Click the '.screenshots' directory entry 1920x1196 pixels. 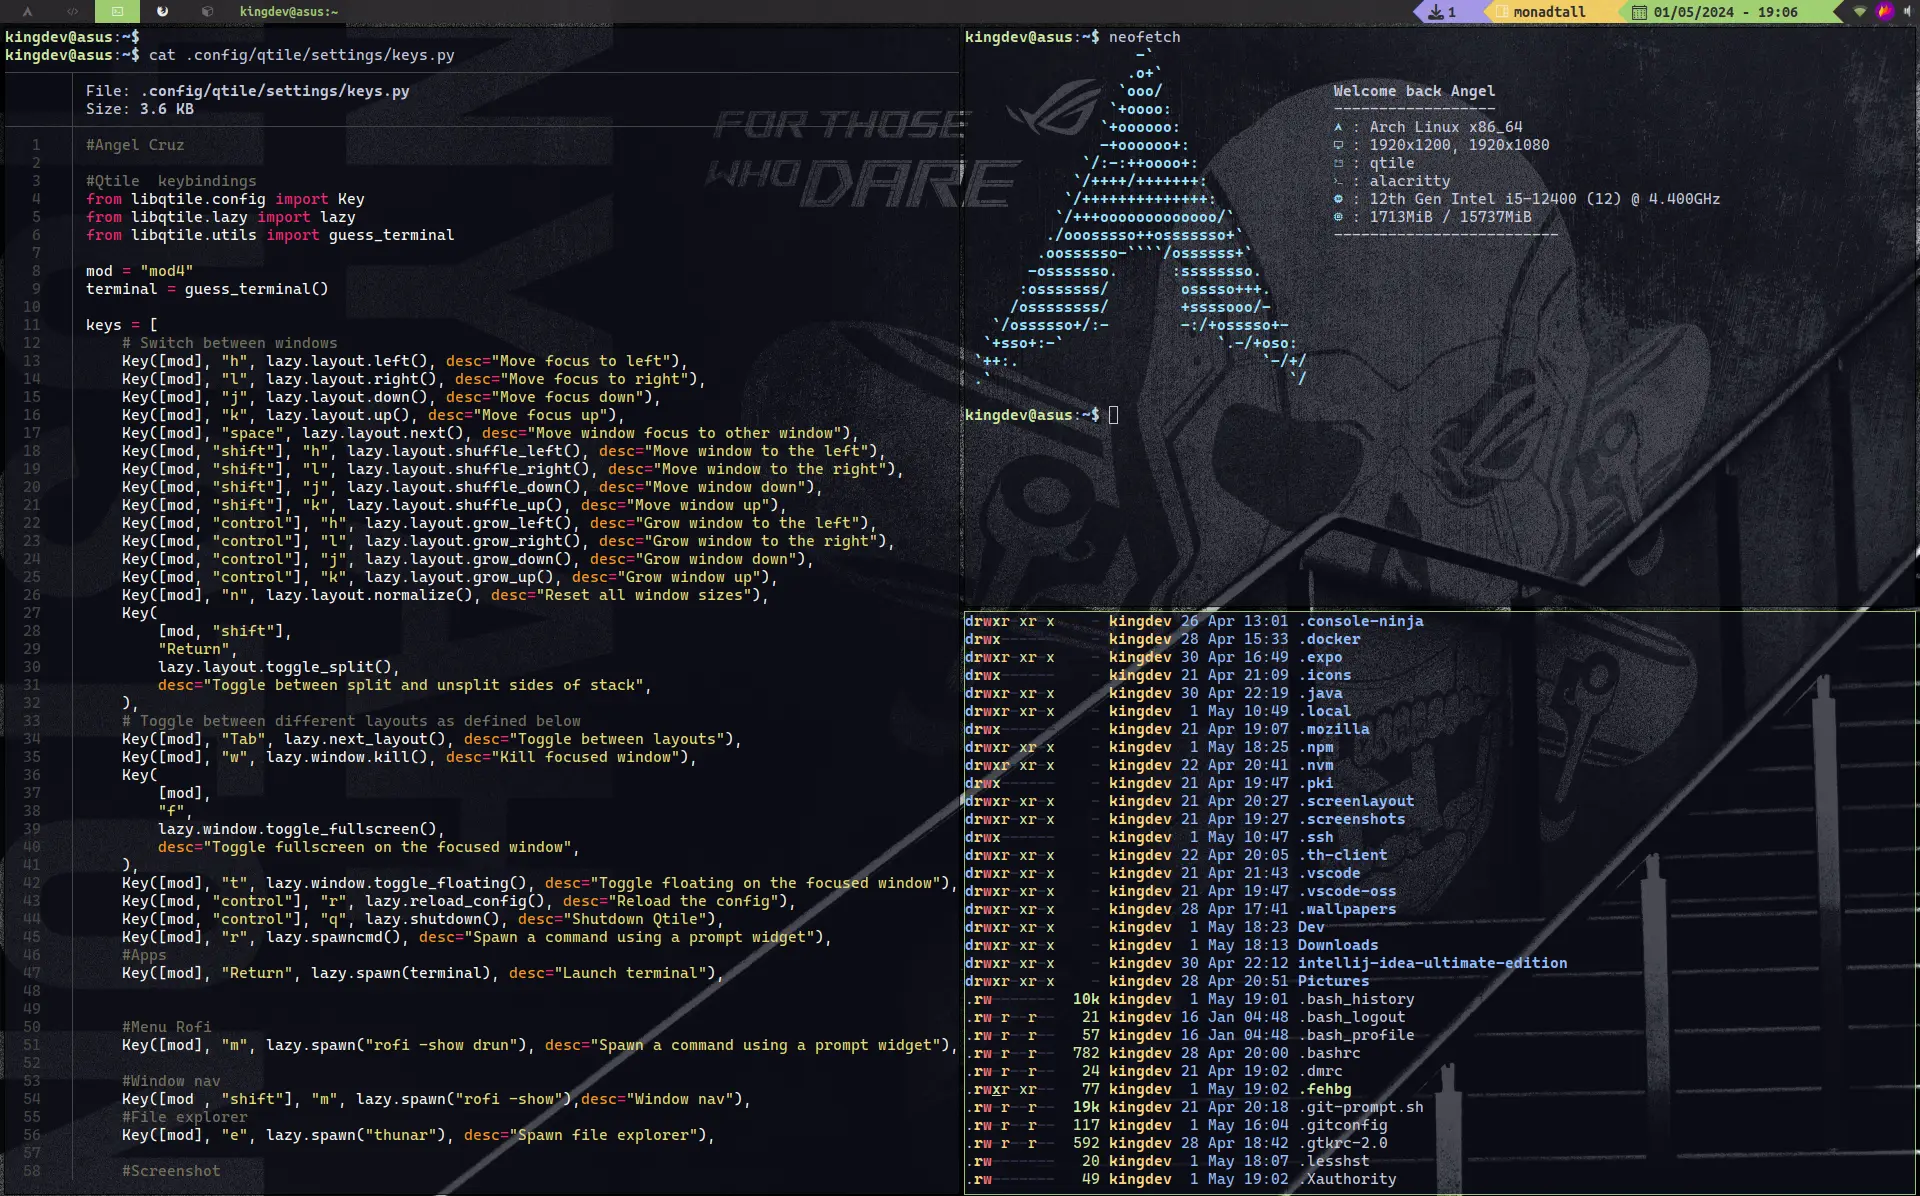1351,819
